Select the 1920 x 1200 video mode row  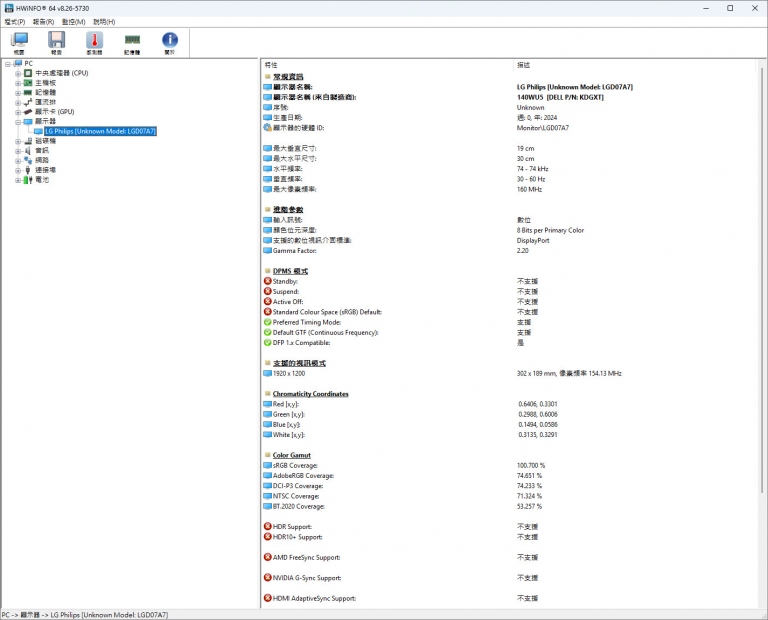tap(509, 373)
